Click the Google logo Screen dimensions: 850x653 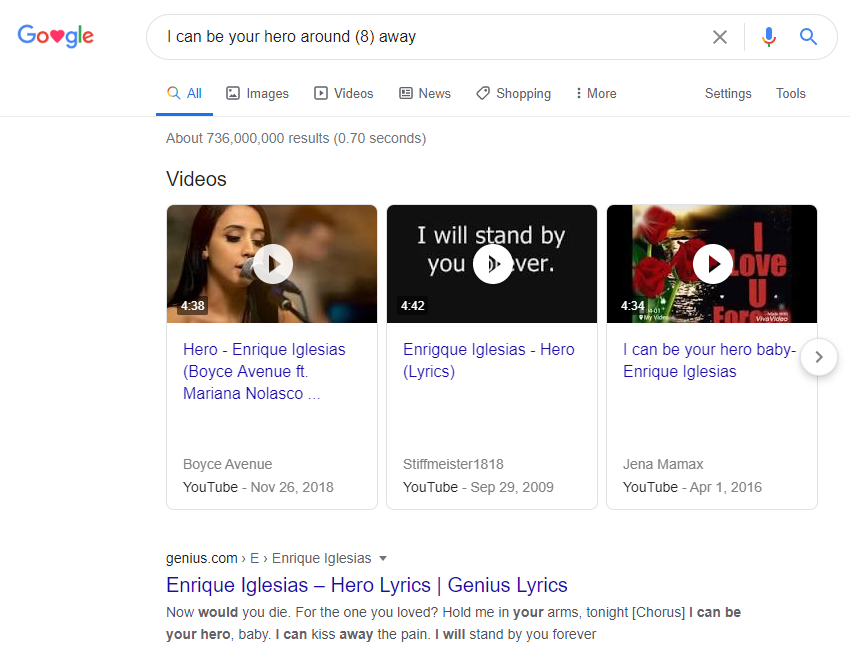click(55, 36)
